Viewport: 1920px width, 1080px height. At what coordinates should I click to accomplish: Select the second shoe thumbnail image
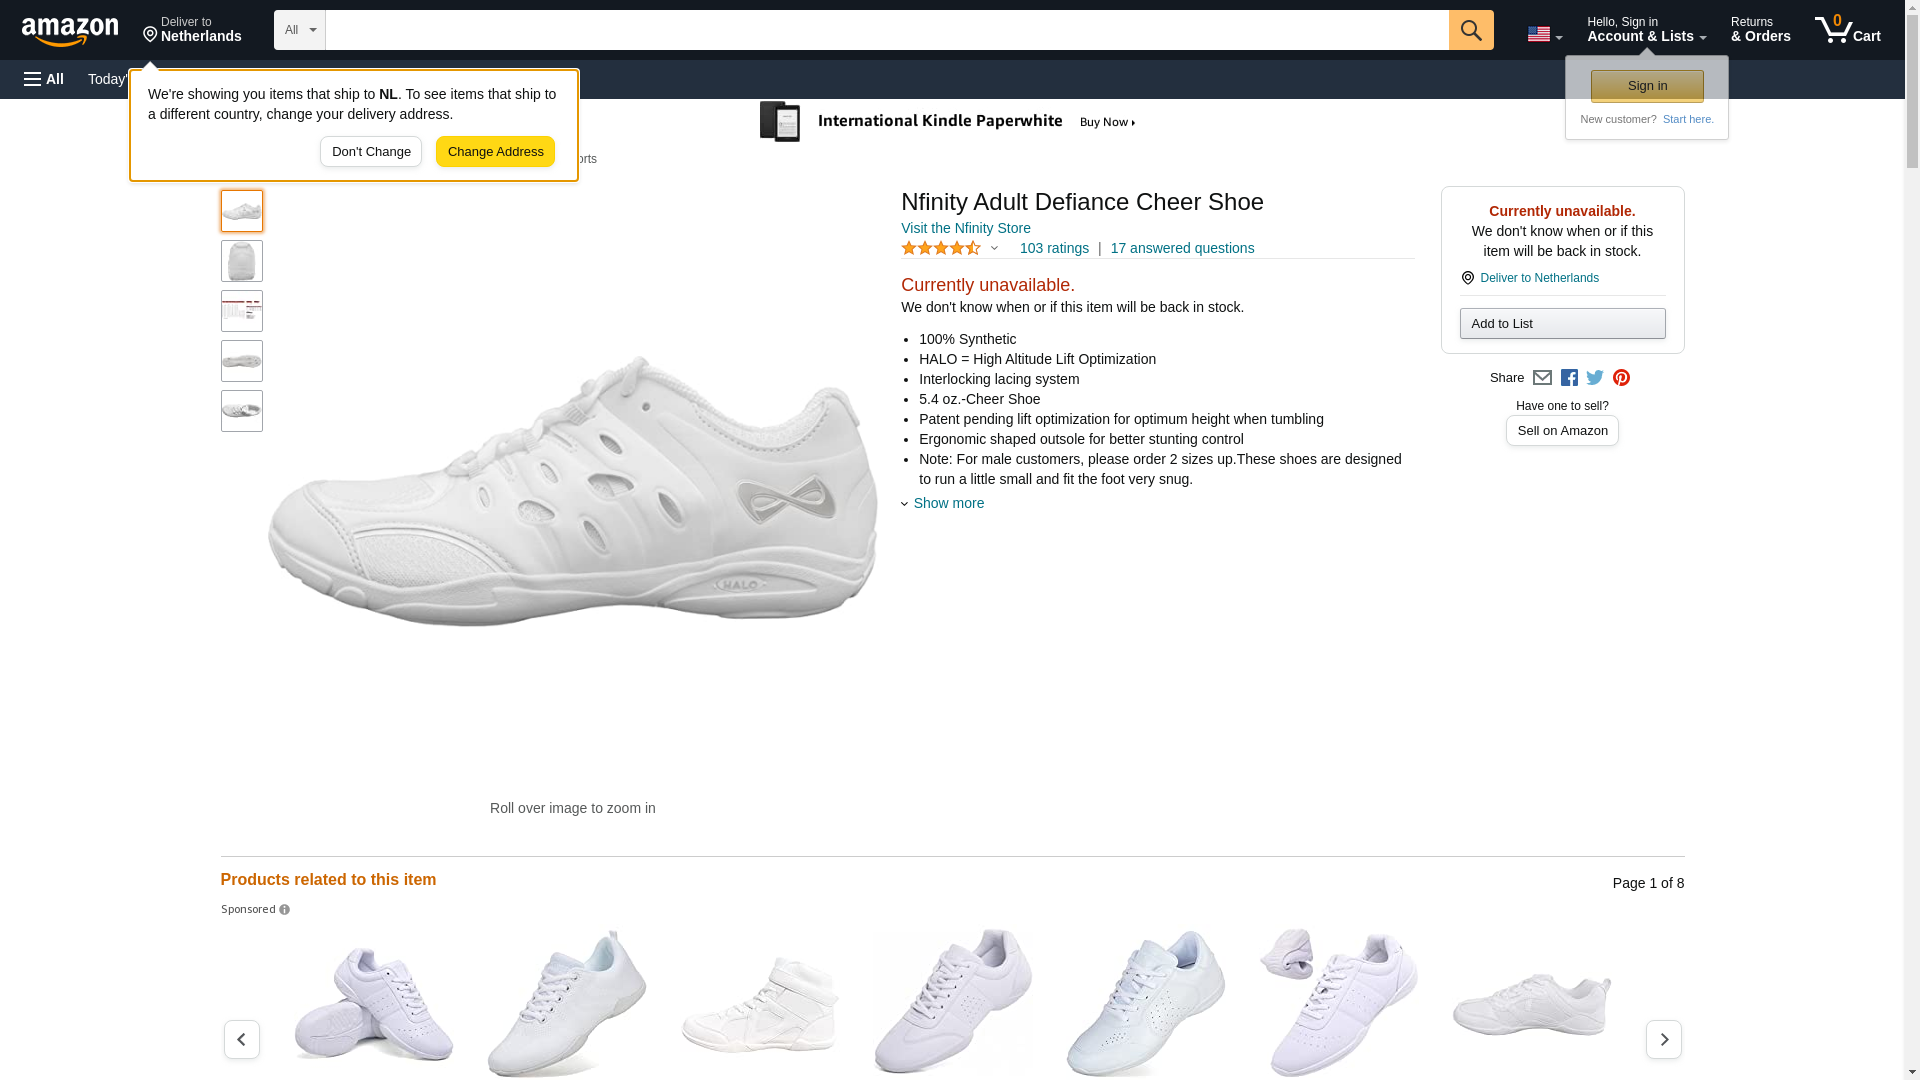[x=242, y=261]
